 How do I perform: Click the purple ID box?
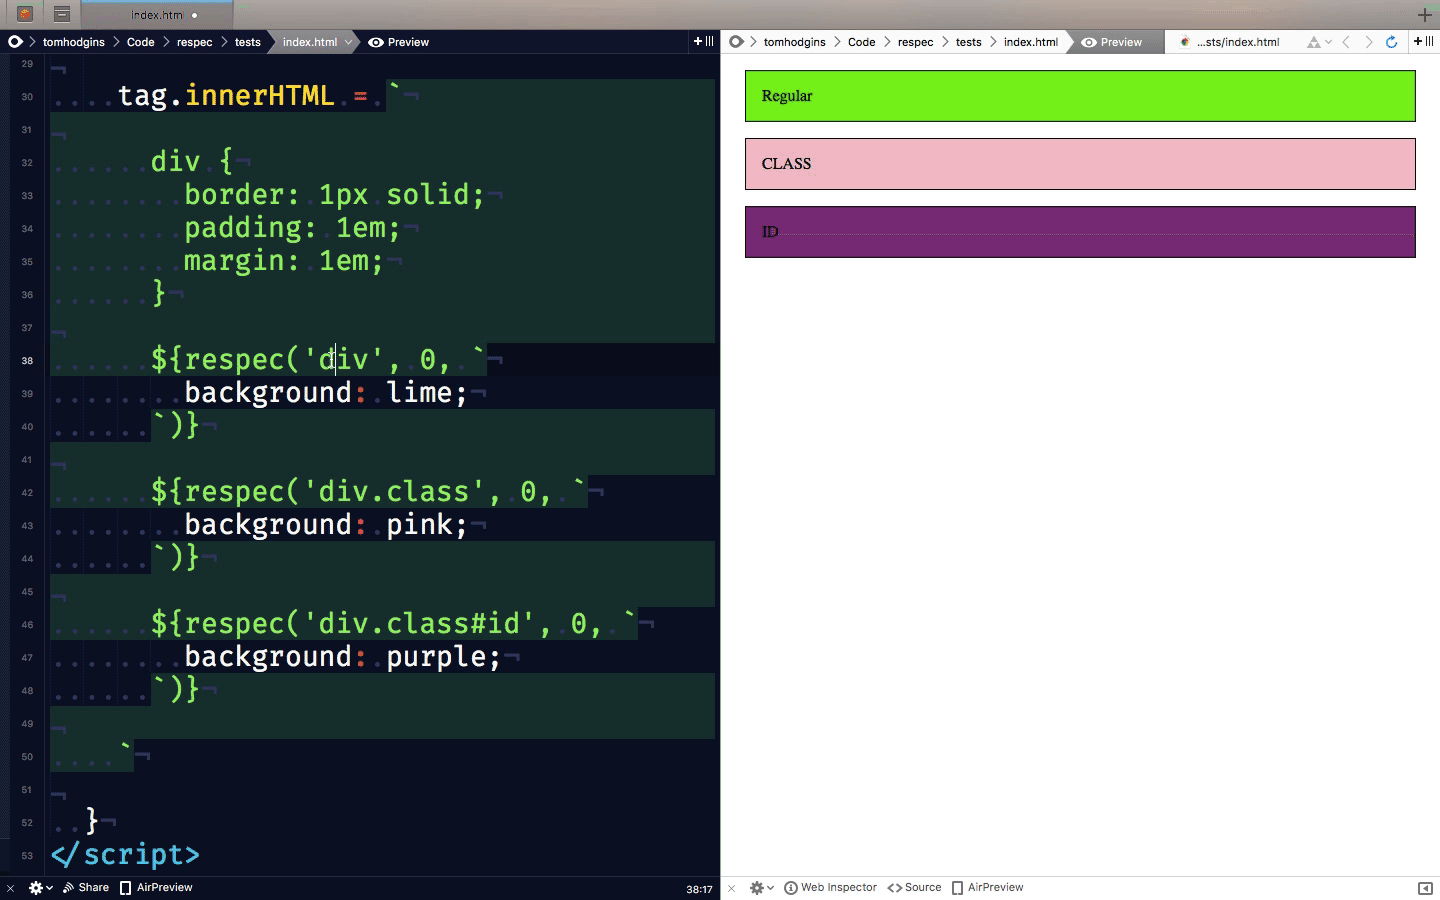pyautogui.click(x=1080, y=232)
